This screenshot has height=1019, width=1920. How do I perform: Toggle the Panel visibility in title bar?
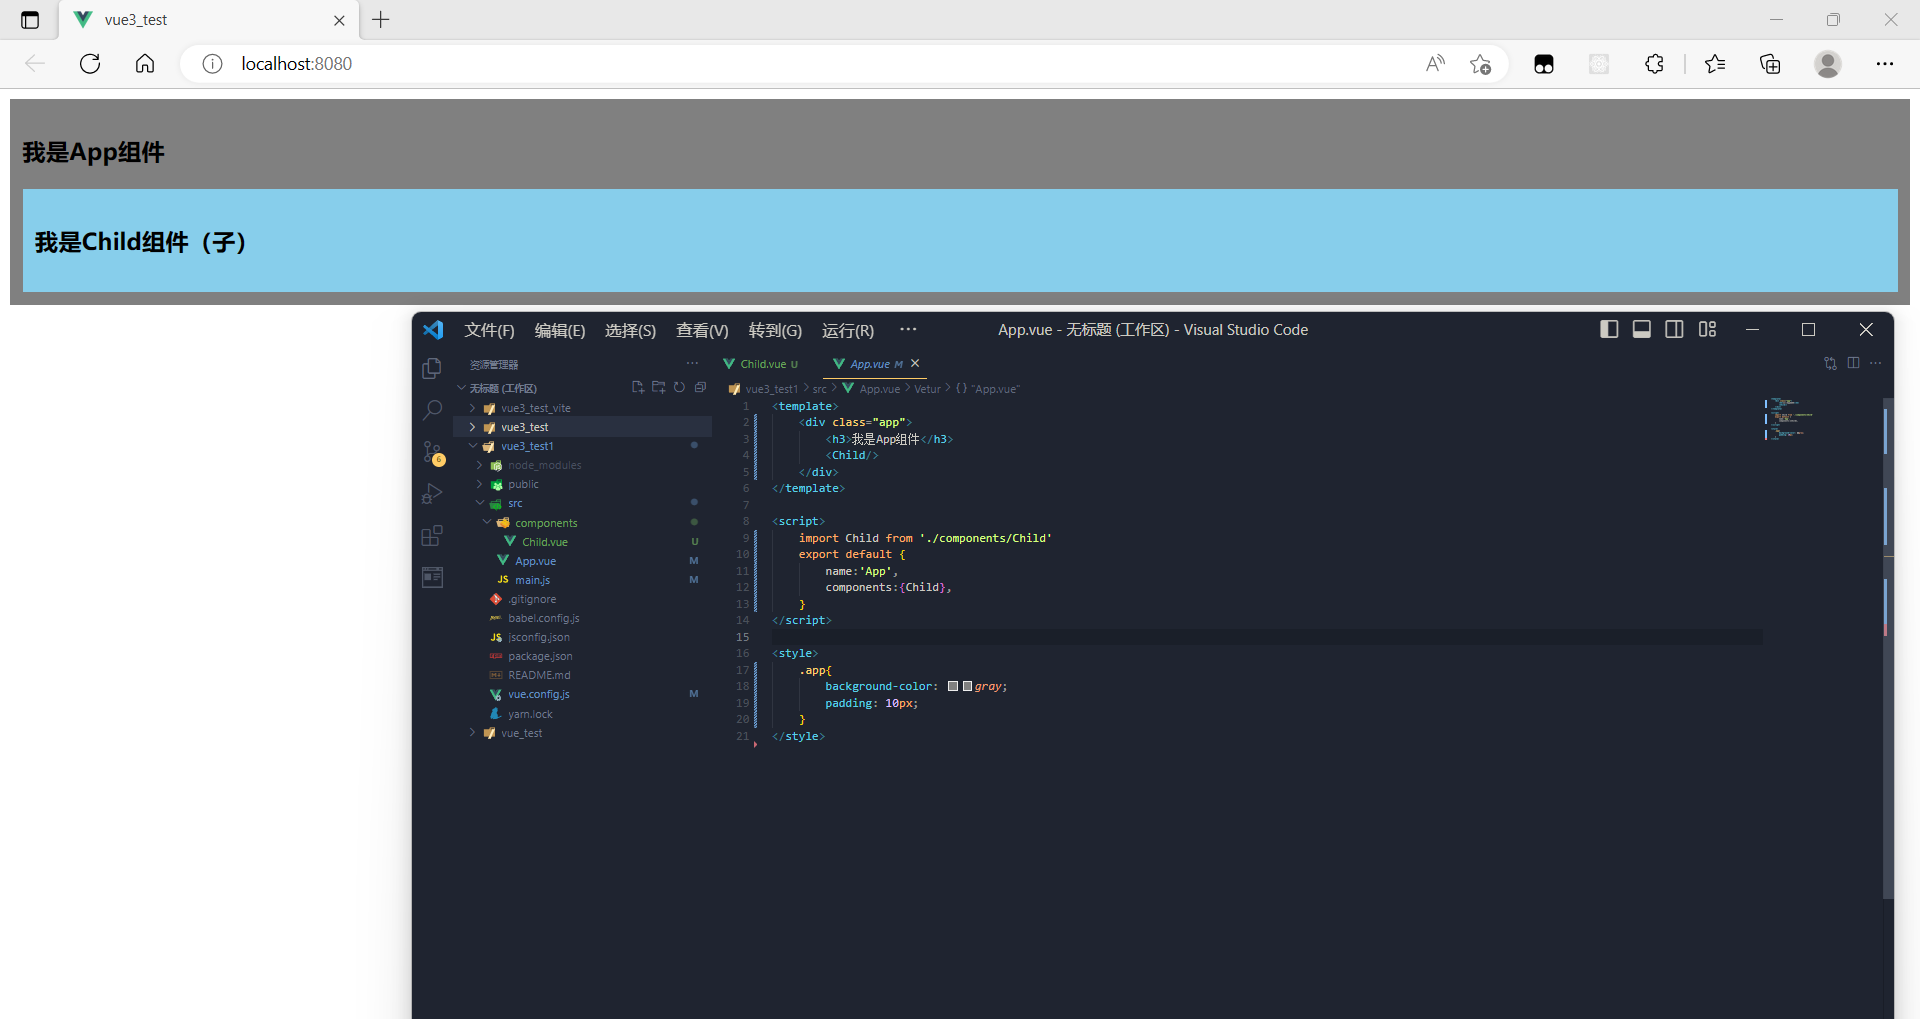pyautogui.click(x=1641, y=329)
